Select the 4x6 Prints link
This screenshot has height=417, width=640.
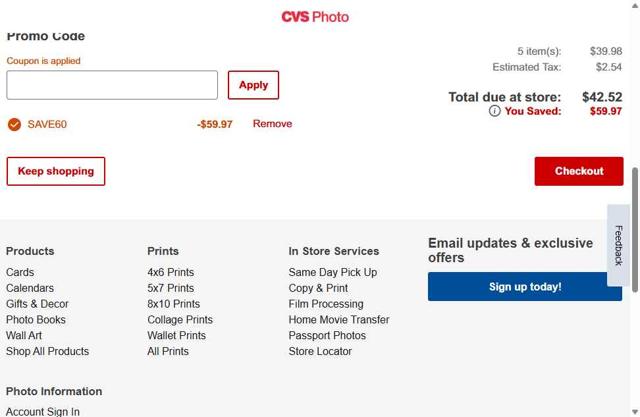coord(171,272)
